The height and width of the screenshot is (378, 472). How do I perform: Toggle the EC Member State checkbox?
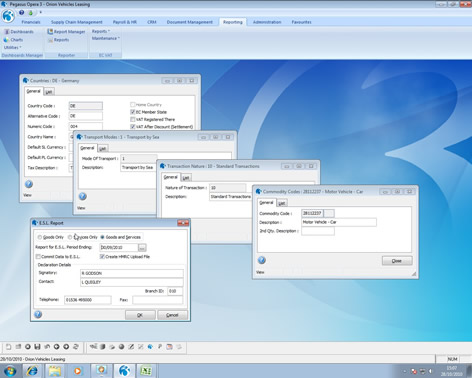(133, 112)
